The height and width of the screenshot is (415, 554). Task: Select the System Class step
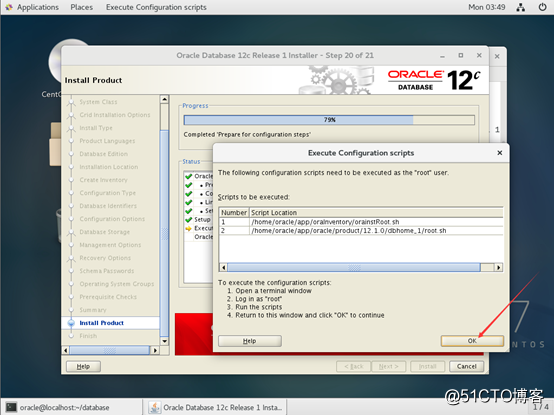98,102
